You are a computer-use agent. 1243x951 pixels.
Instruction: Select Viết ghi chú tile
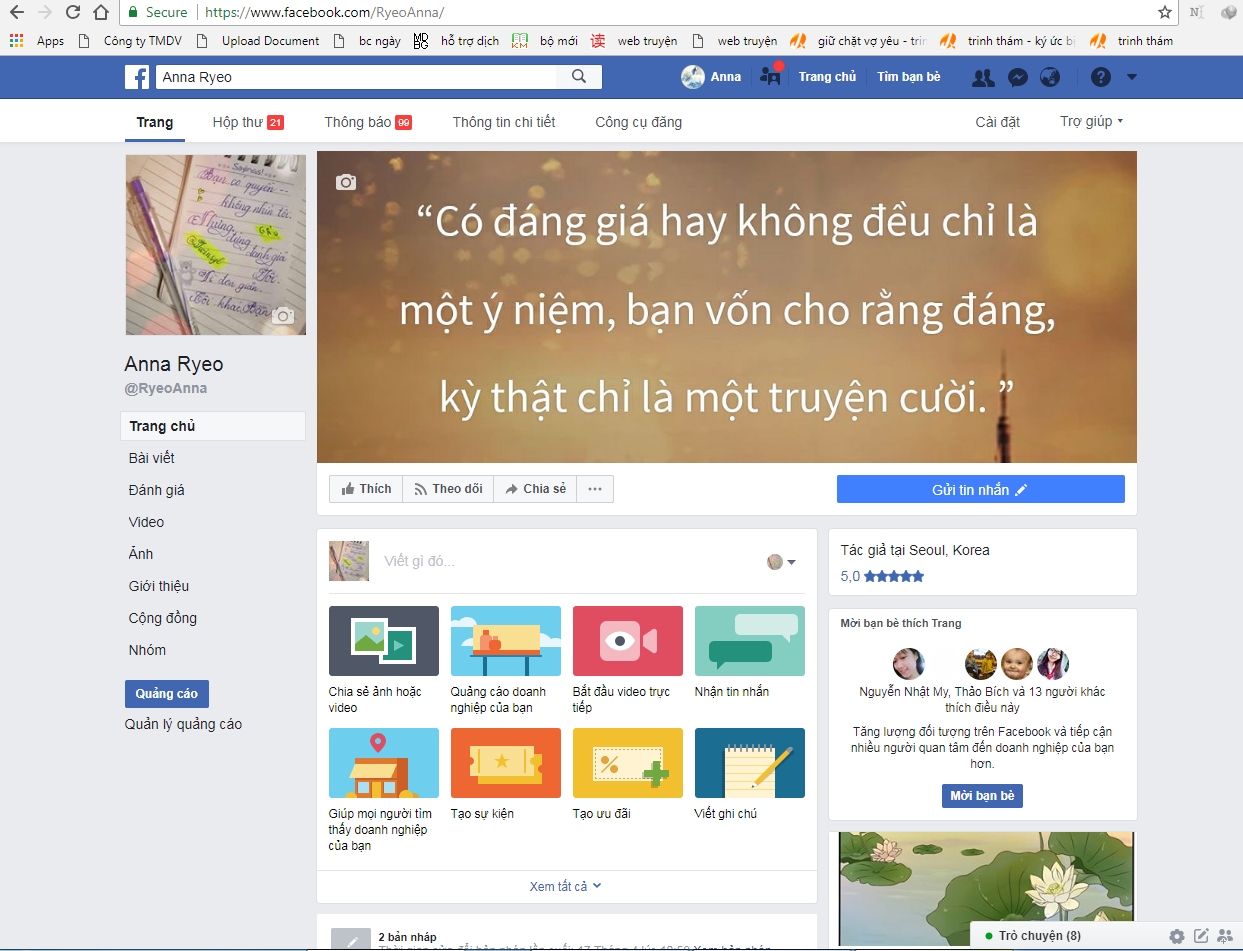tap(750, 774)
